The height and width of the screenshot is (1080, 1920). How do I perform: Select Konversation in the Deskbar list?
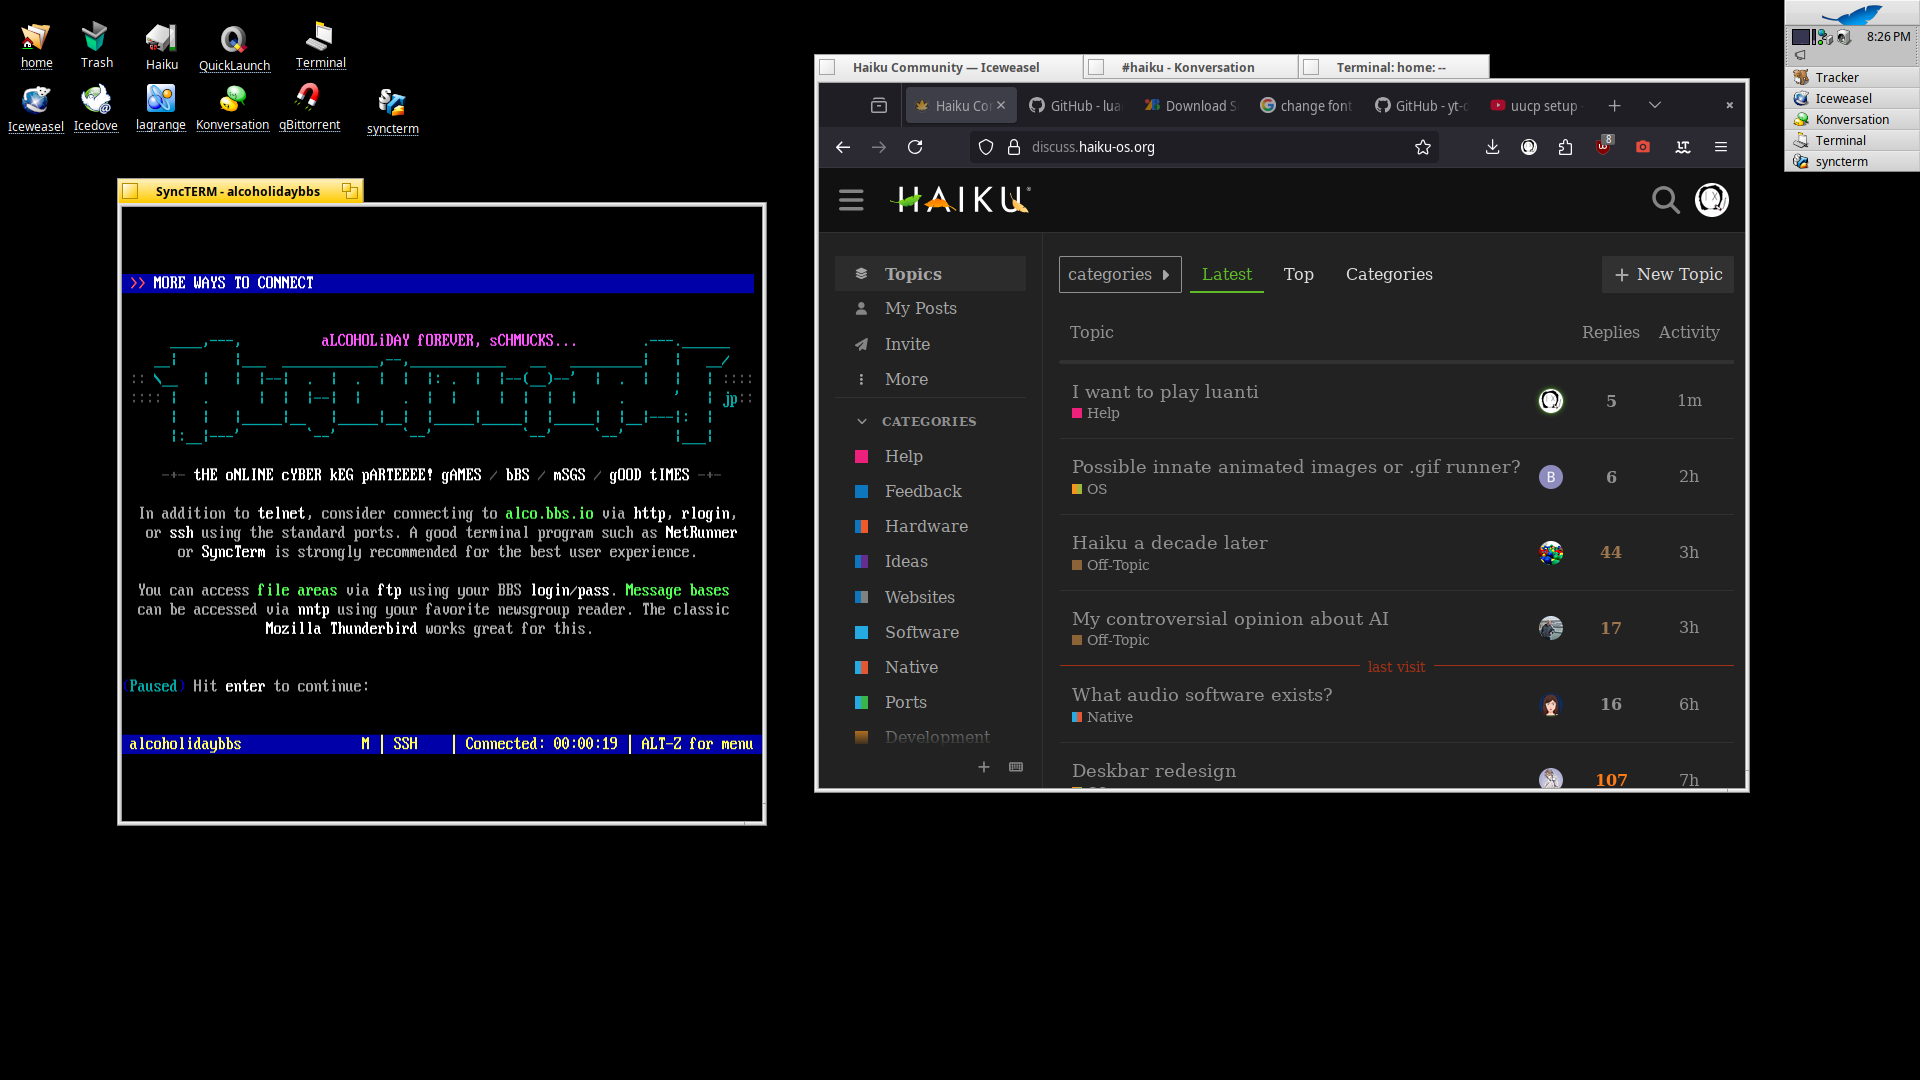tap(1851, 119)
